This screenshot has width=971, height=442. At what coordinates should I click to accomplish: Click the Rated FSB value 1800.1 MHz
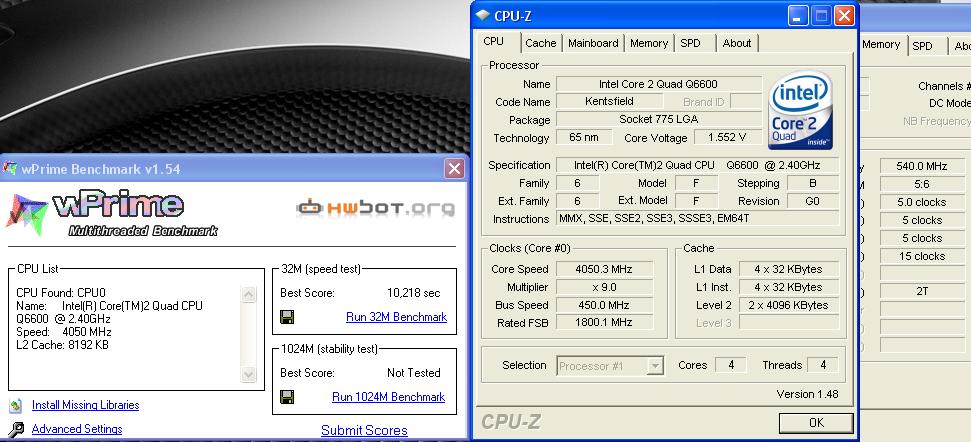pos(604,323)
